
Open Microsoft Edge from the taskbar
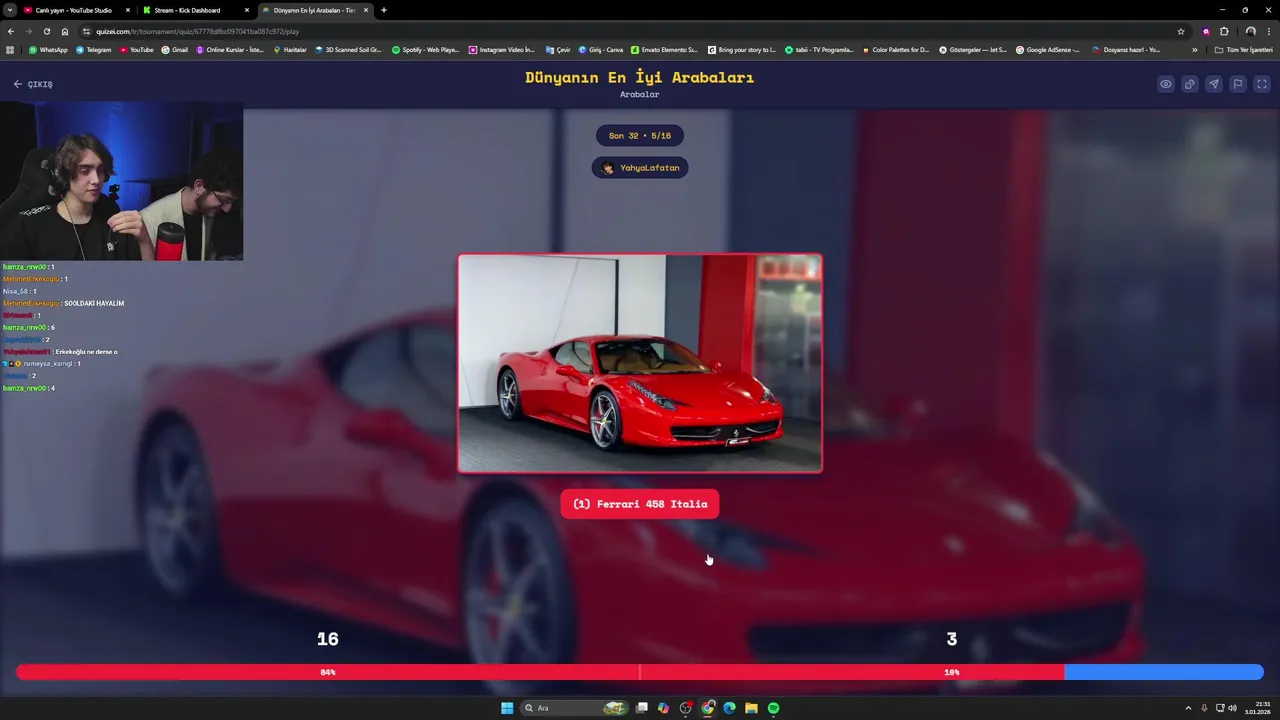pyautogui.click(x=730, y=708)
